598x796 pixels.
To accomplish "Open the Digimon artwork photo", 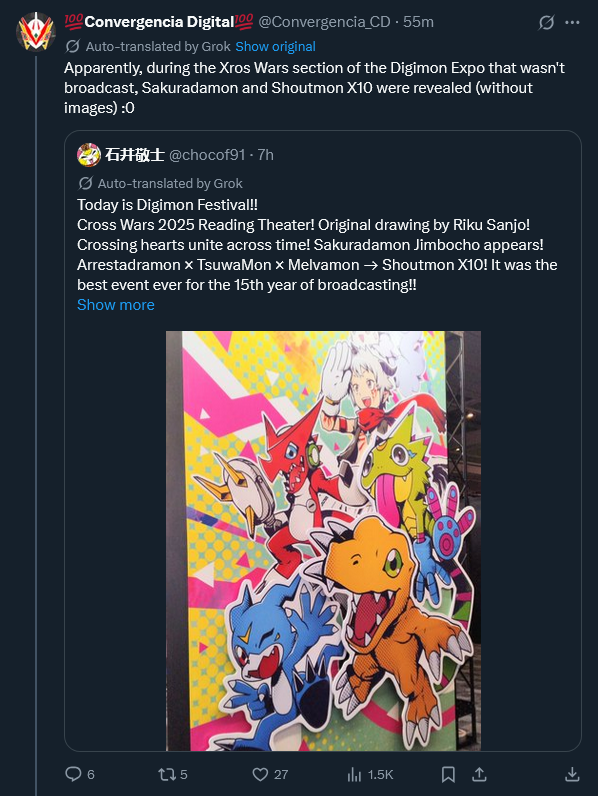I will 323,541.
